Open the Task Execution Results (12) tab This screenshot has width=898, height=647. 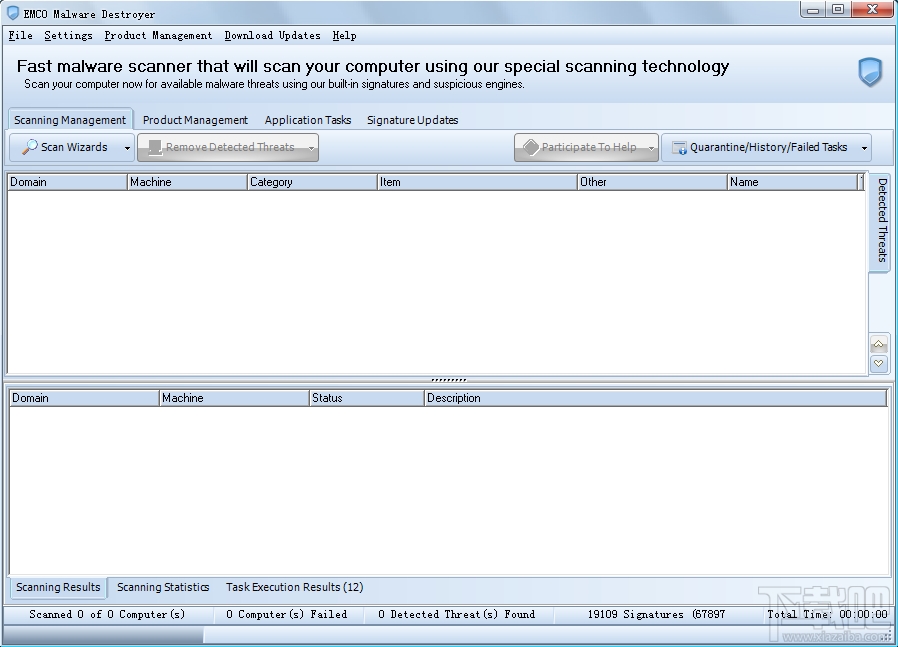294,587
